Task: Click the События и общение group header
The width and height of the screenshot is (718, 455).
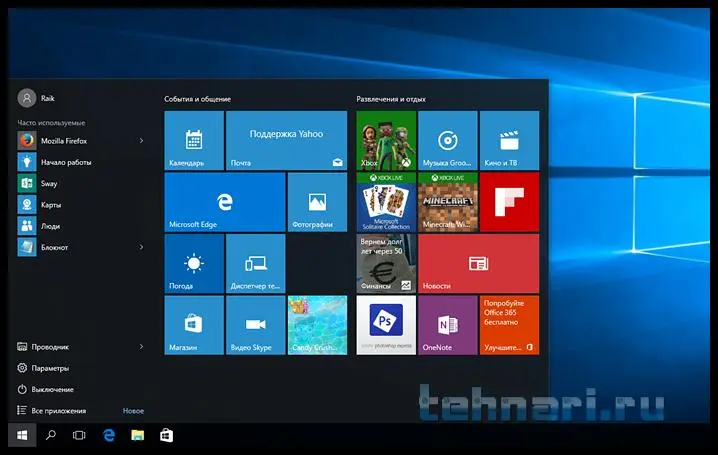Action: (197, 99)
